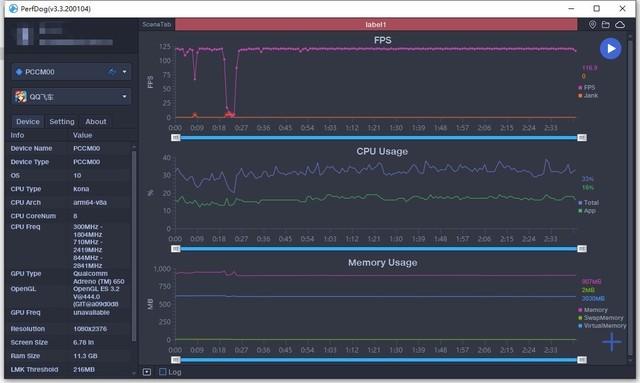Start recording with the blue play button

point(610,49)
